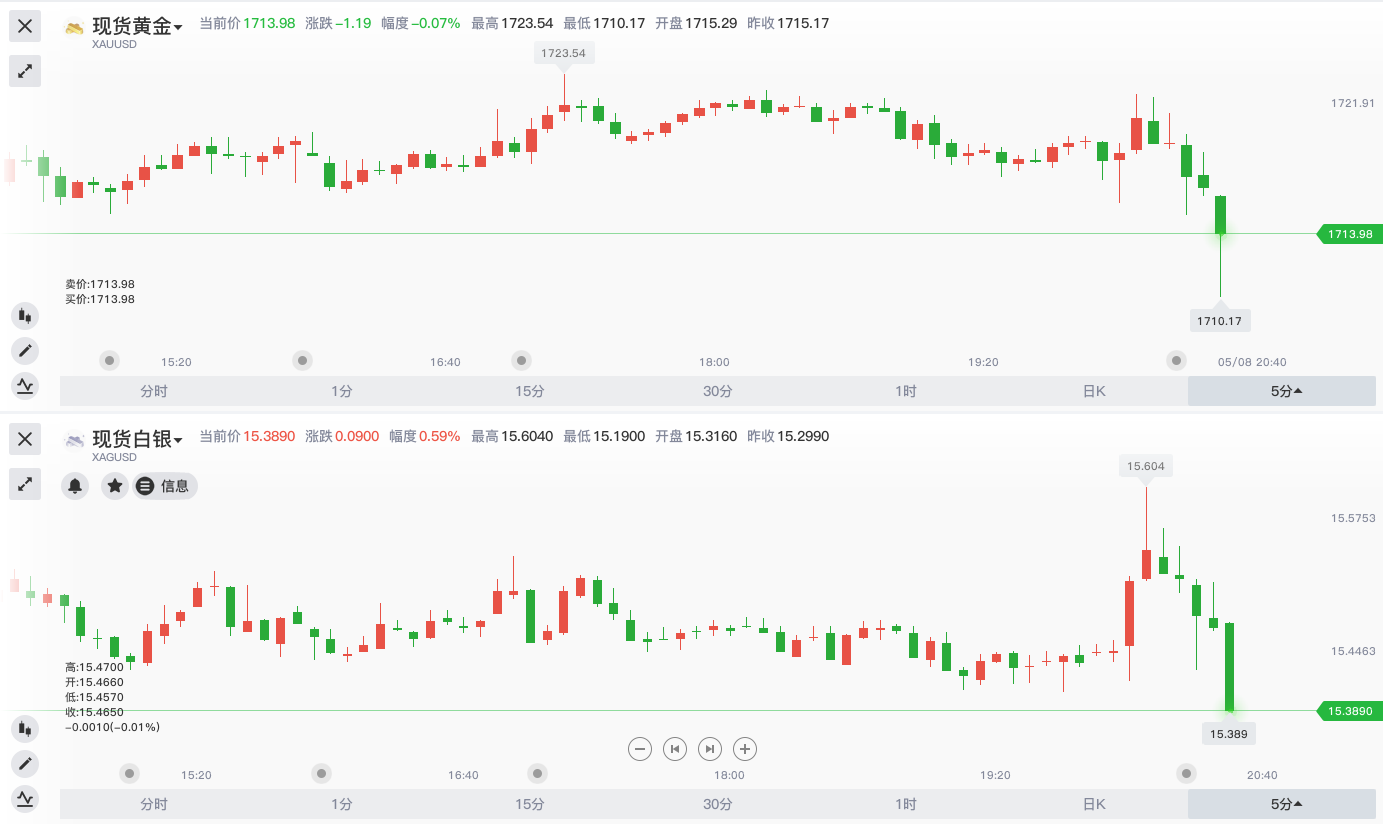Open the 5分 period dropdown on gold chart
The image size is (1383, 824).
coord(1282,391)
